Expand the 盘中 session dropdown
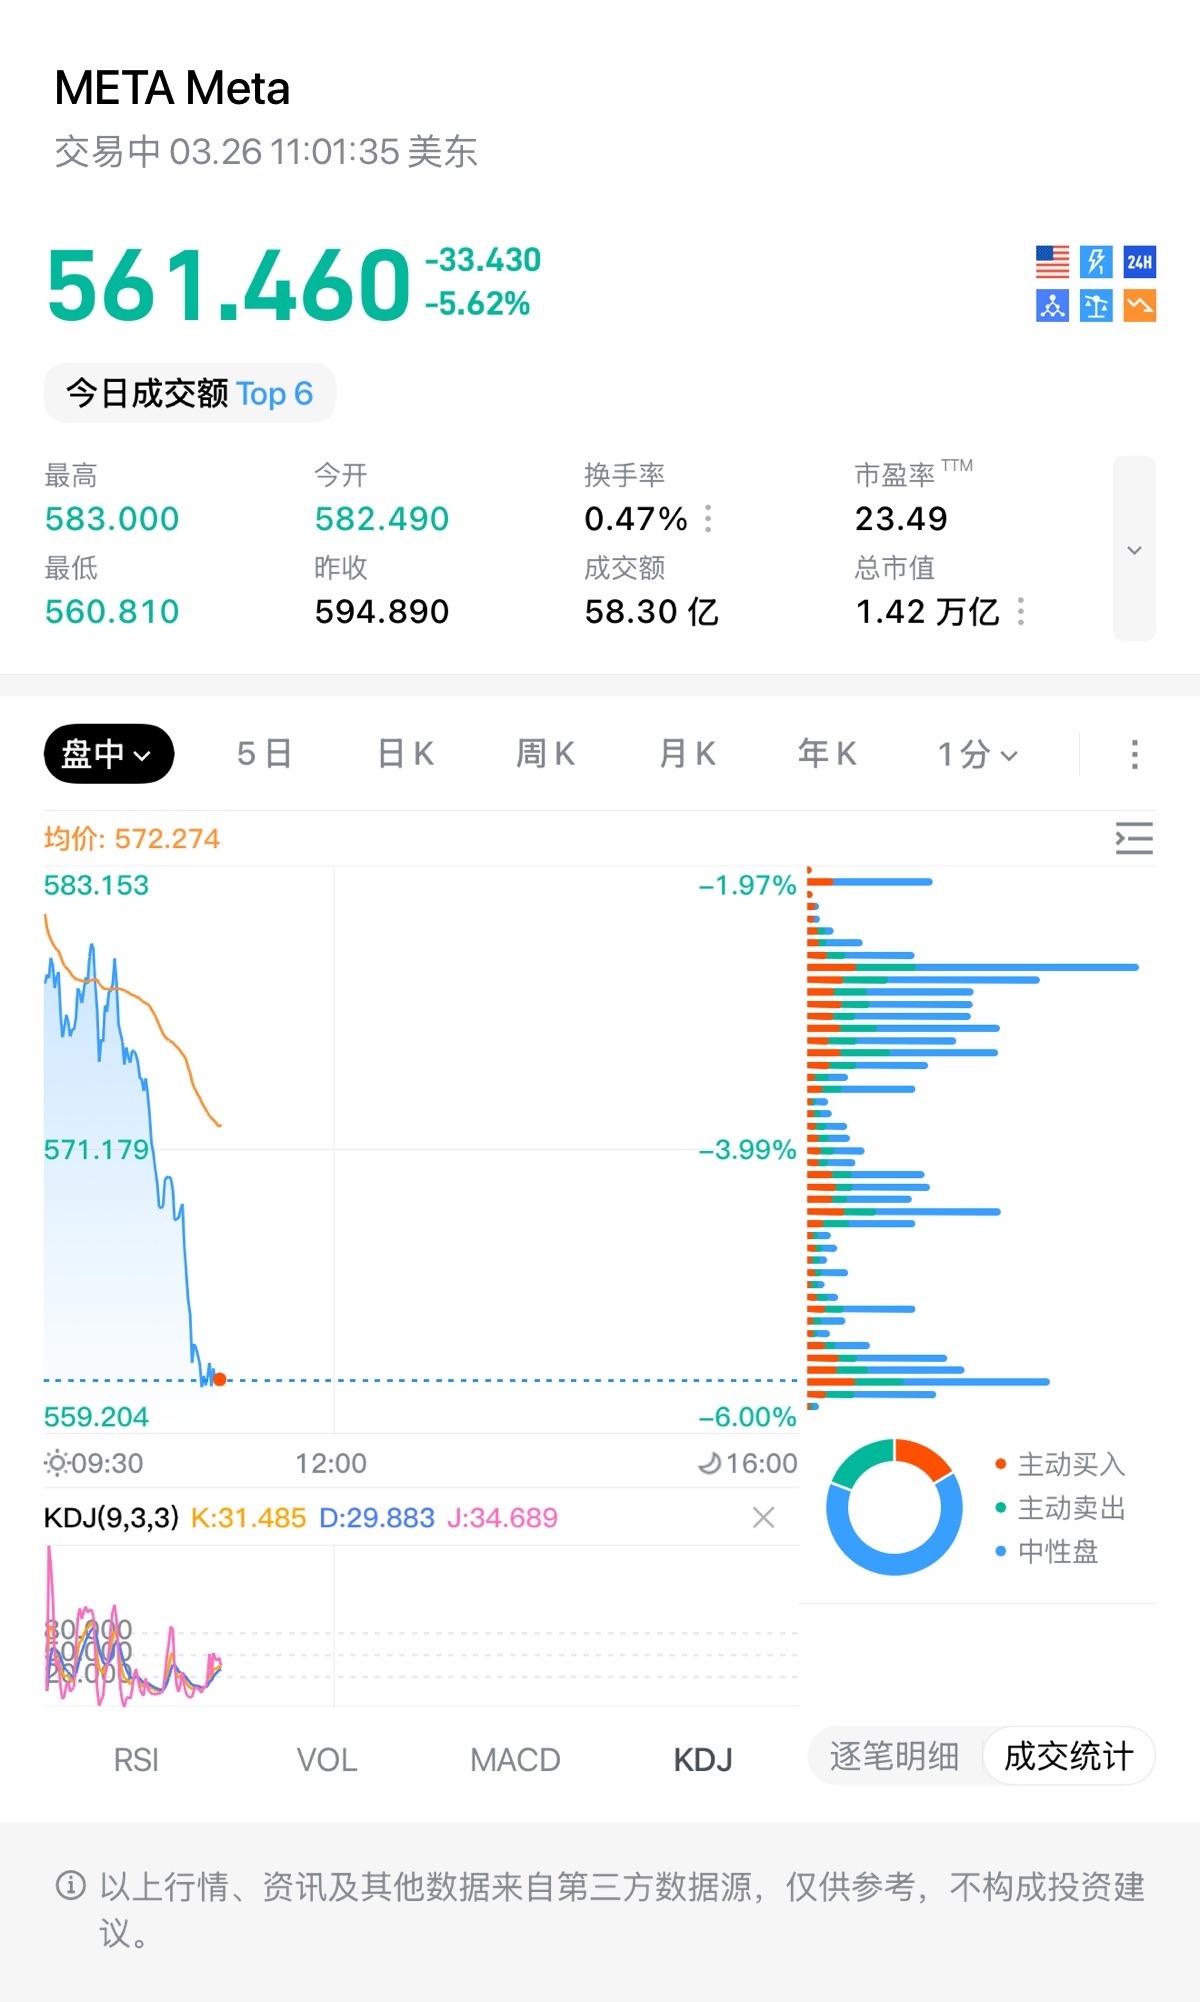 click(x=108, y=754)
